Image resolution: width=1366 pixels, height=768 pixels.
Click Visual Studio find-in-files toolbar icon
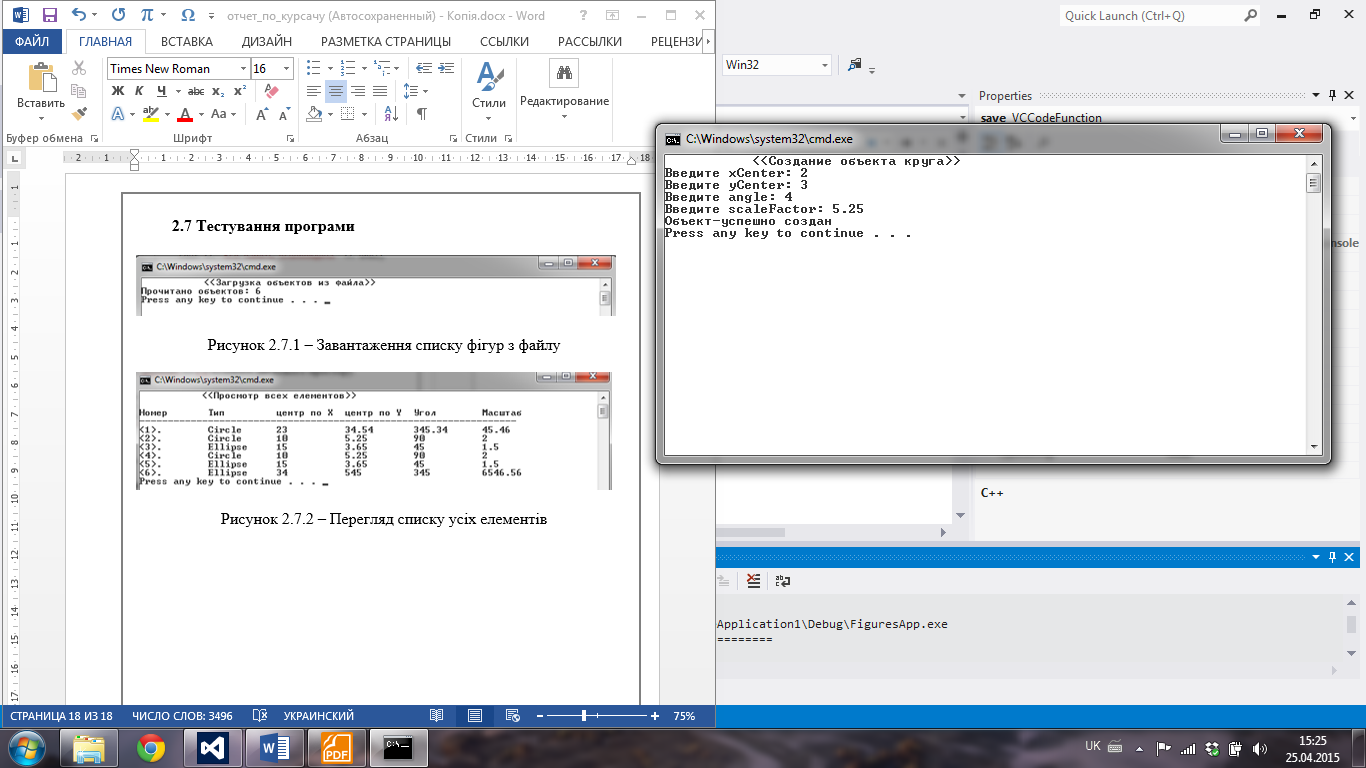coord(855,65)
